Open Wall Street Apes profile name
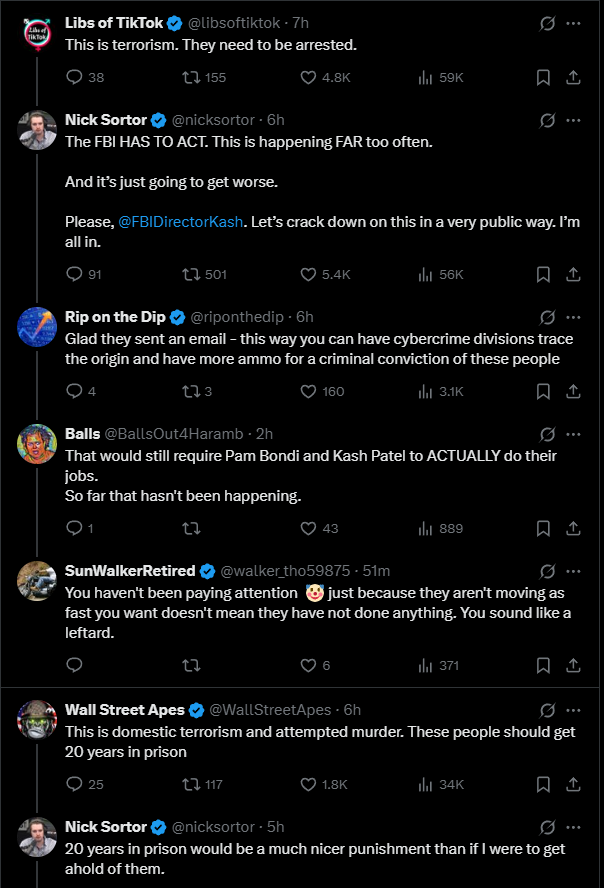Image resolution: width=604 pixels, height=888 pixels. (125, 710)
